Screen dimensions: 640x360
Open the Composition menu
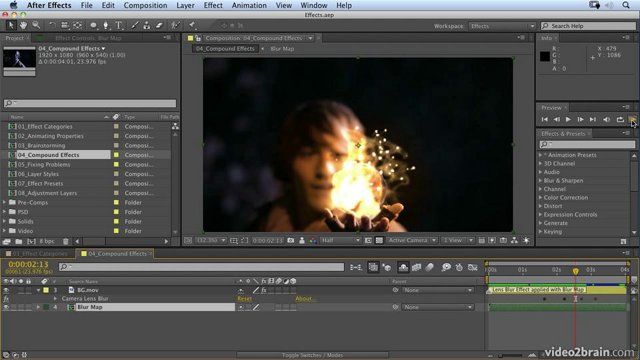pos(145,5)
